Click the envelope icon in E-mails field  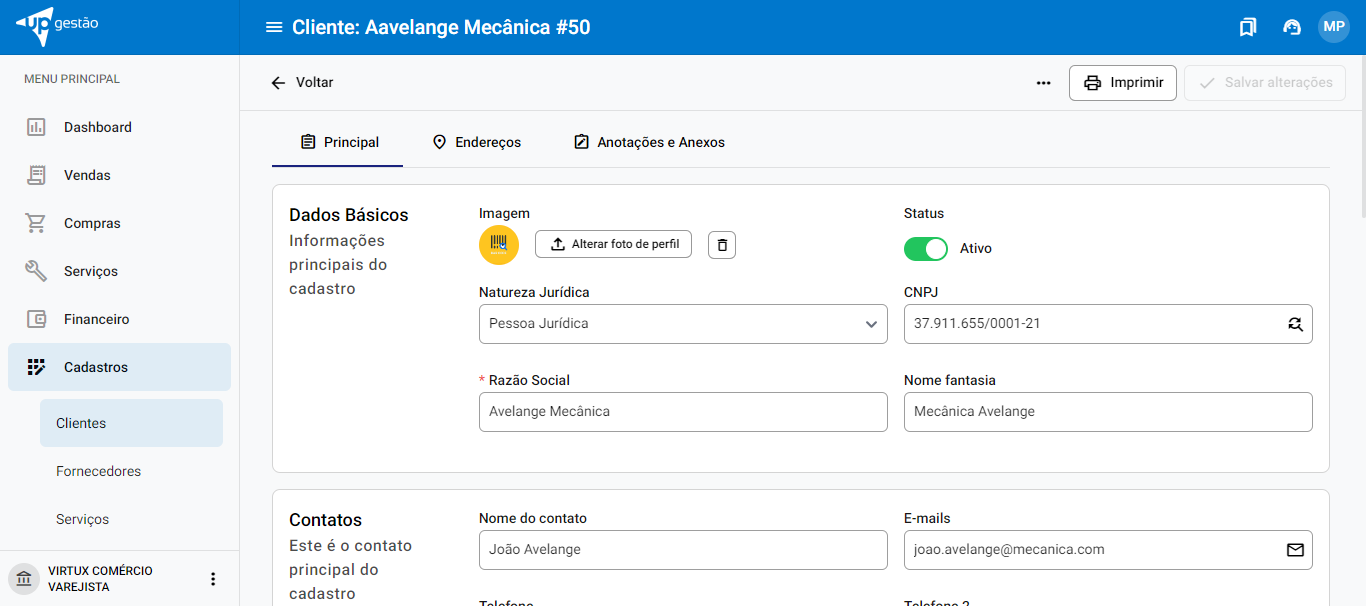click(x=1295, y=550)
